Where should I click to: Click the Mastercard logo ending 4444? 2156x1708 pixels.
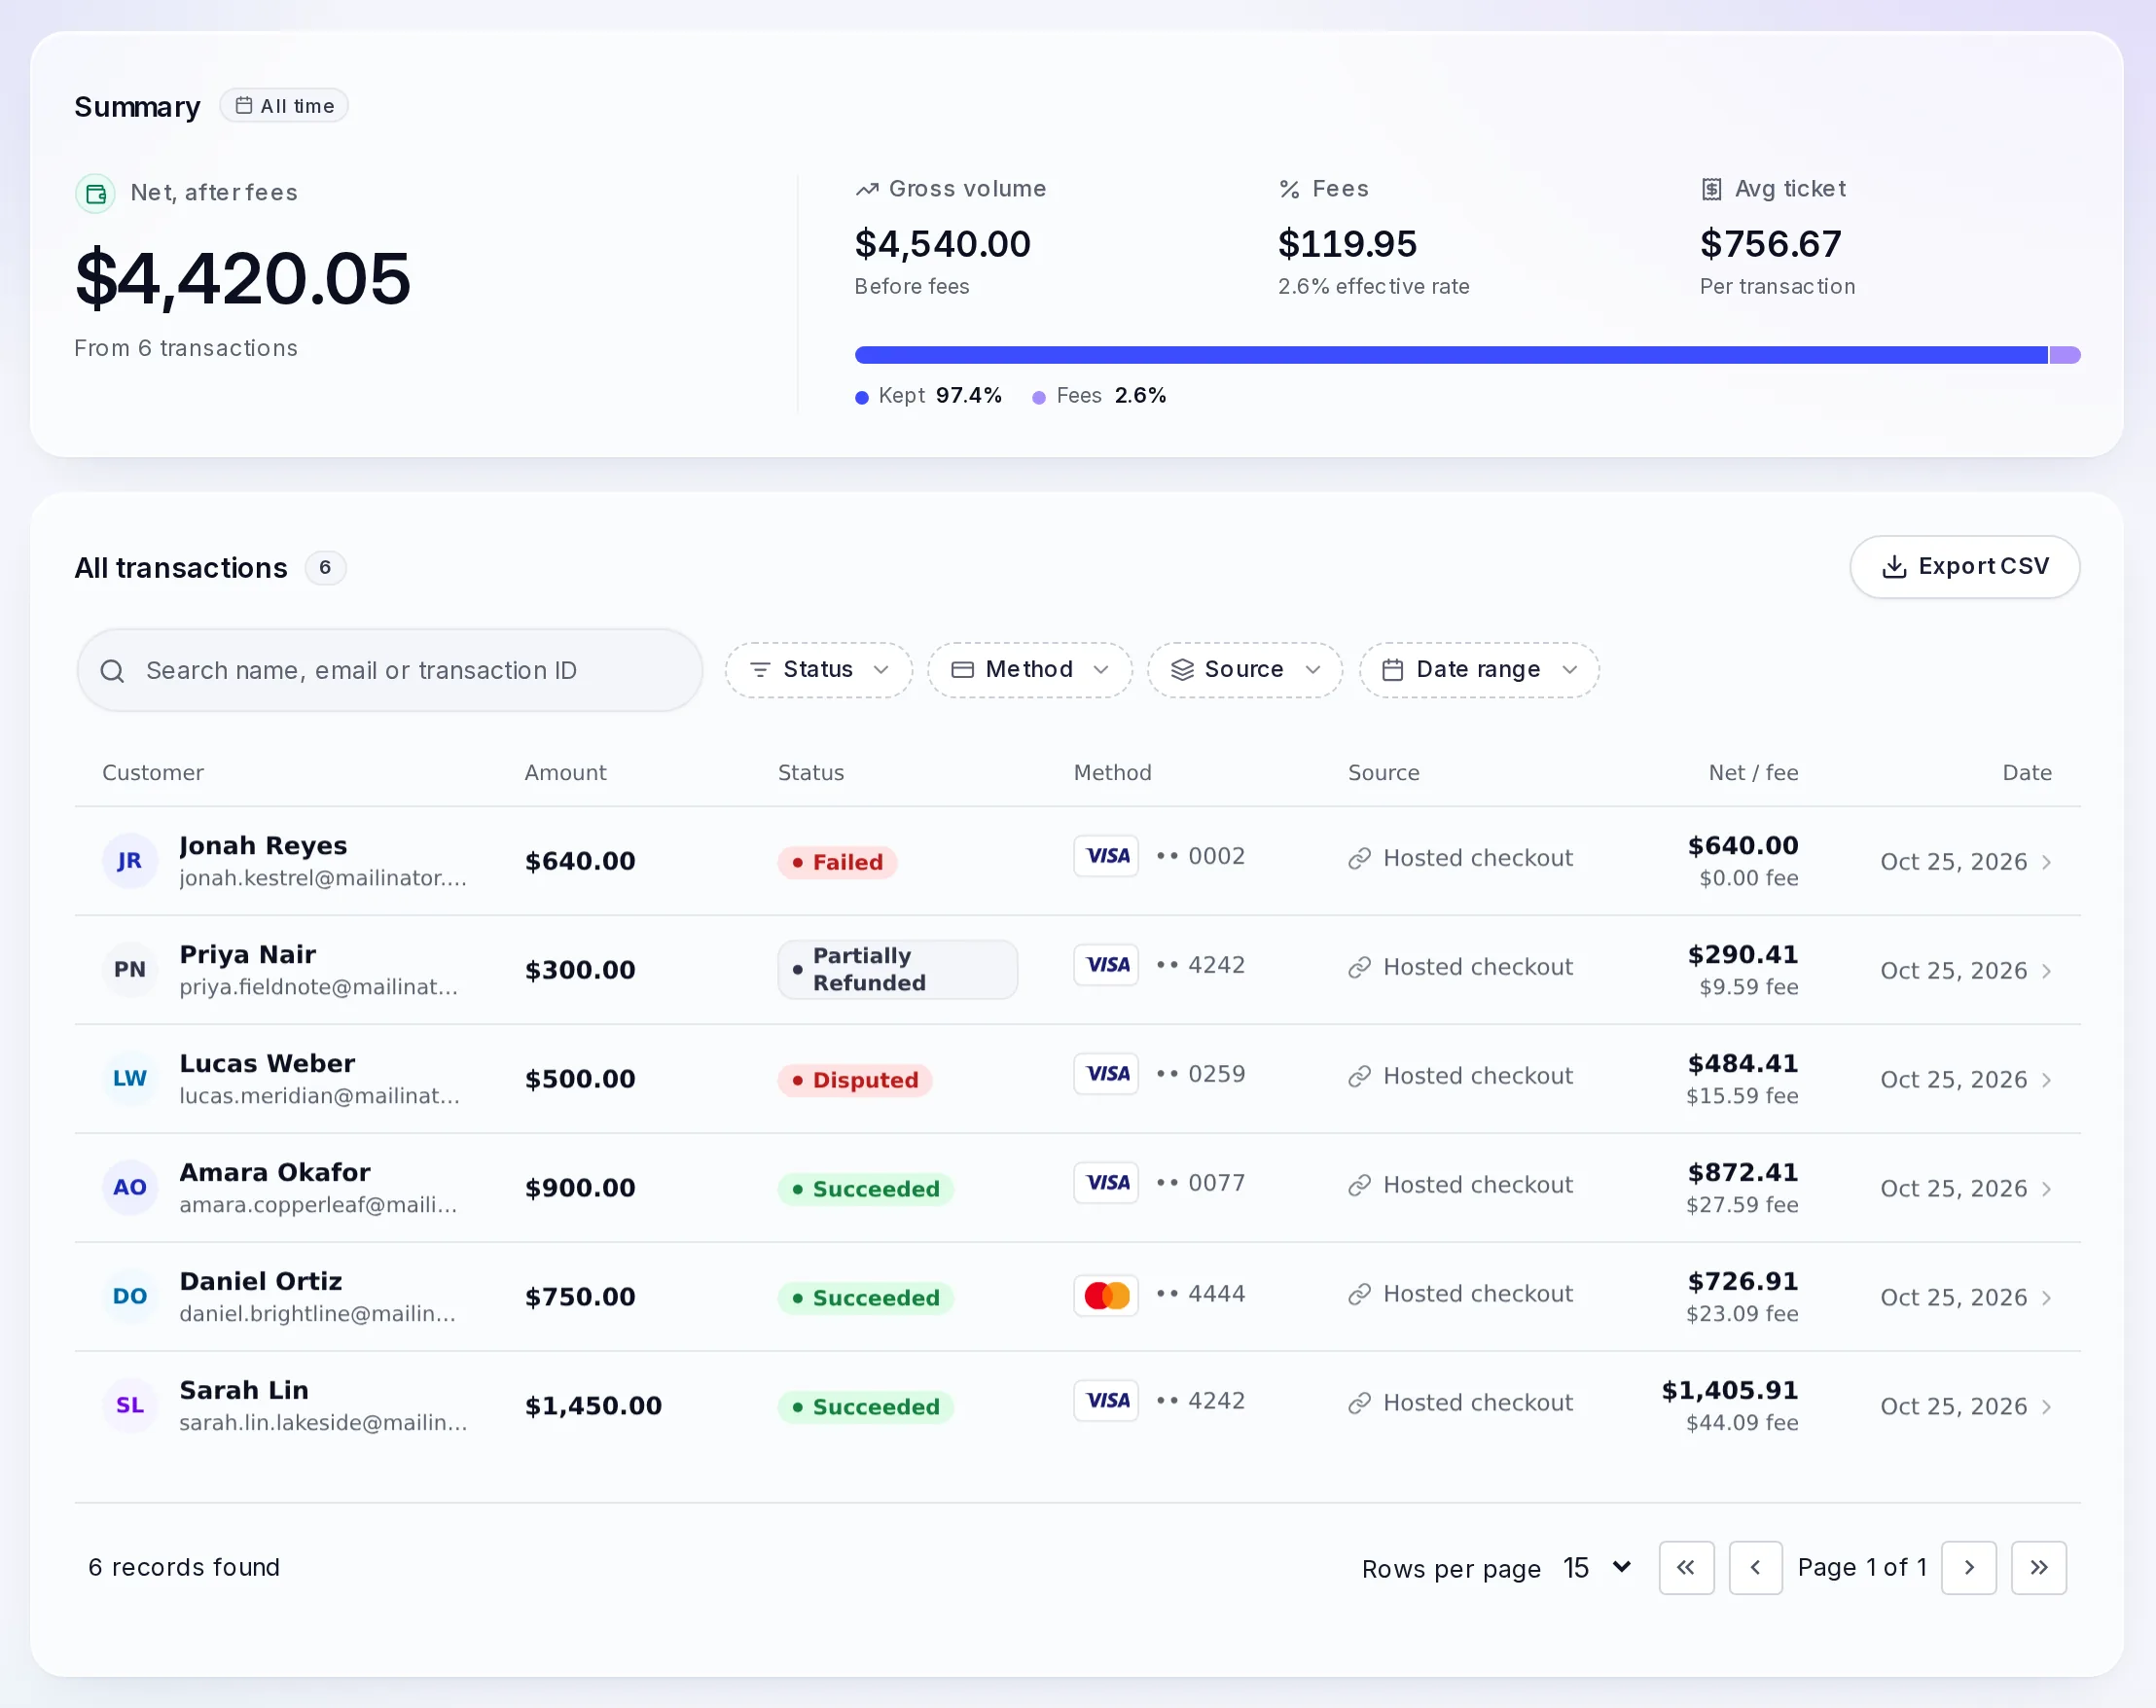click(1106, 1295)
